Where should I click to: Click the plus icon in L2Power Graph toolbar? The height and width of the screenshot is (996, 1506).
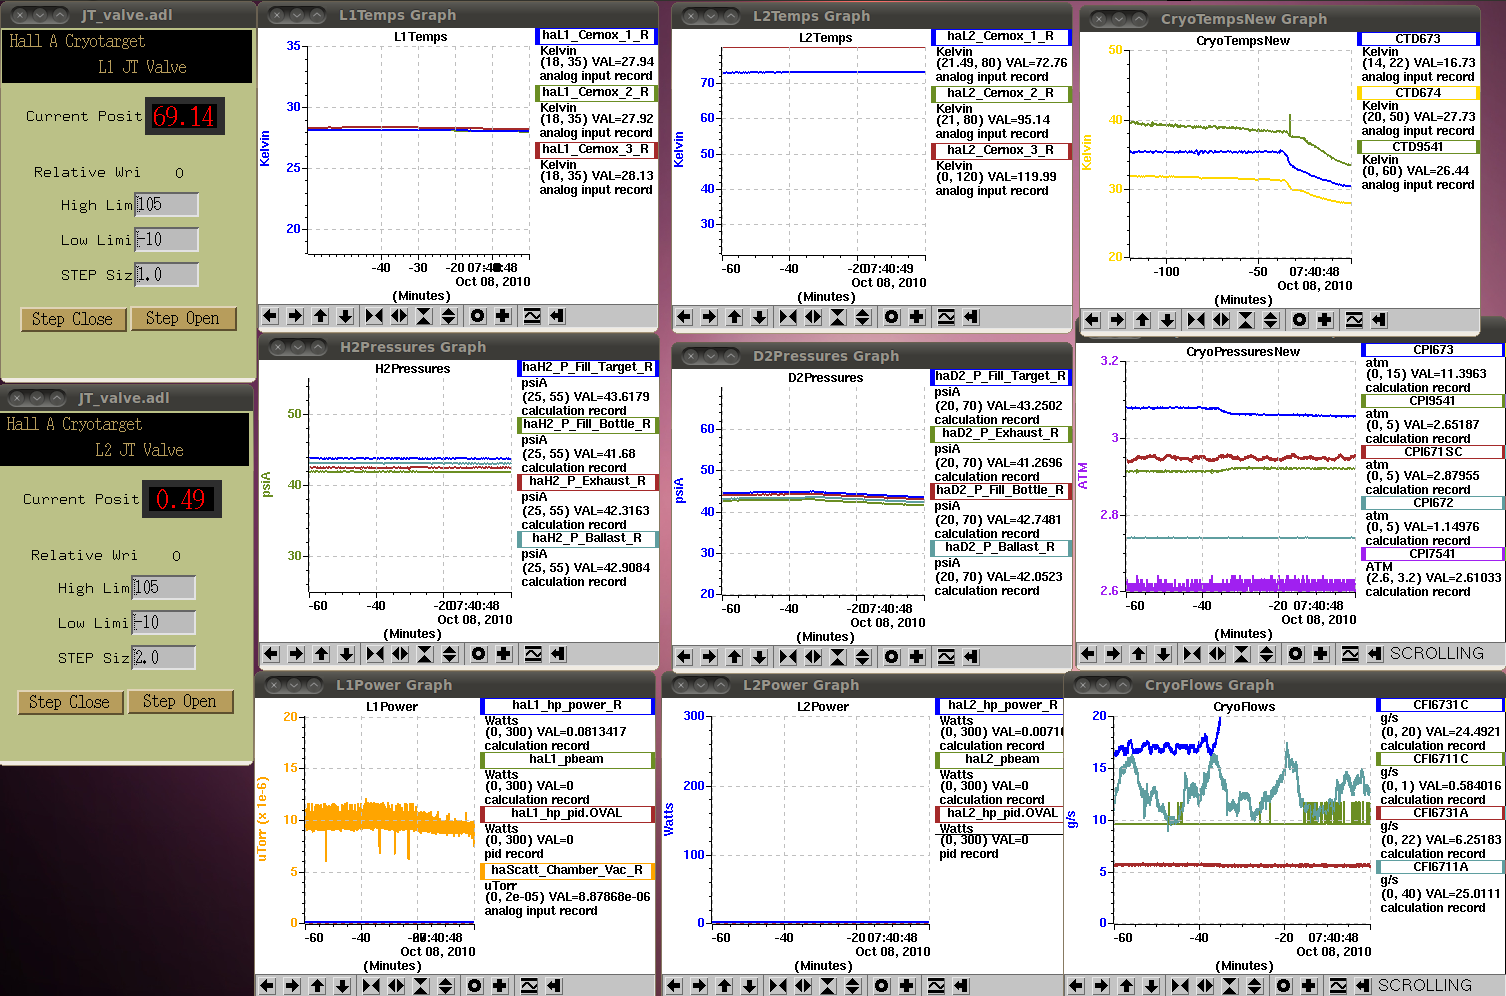906,986
